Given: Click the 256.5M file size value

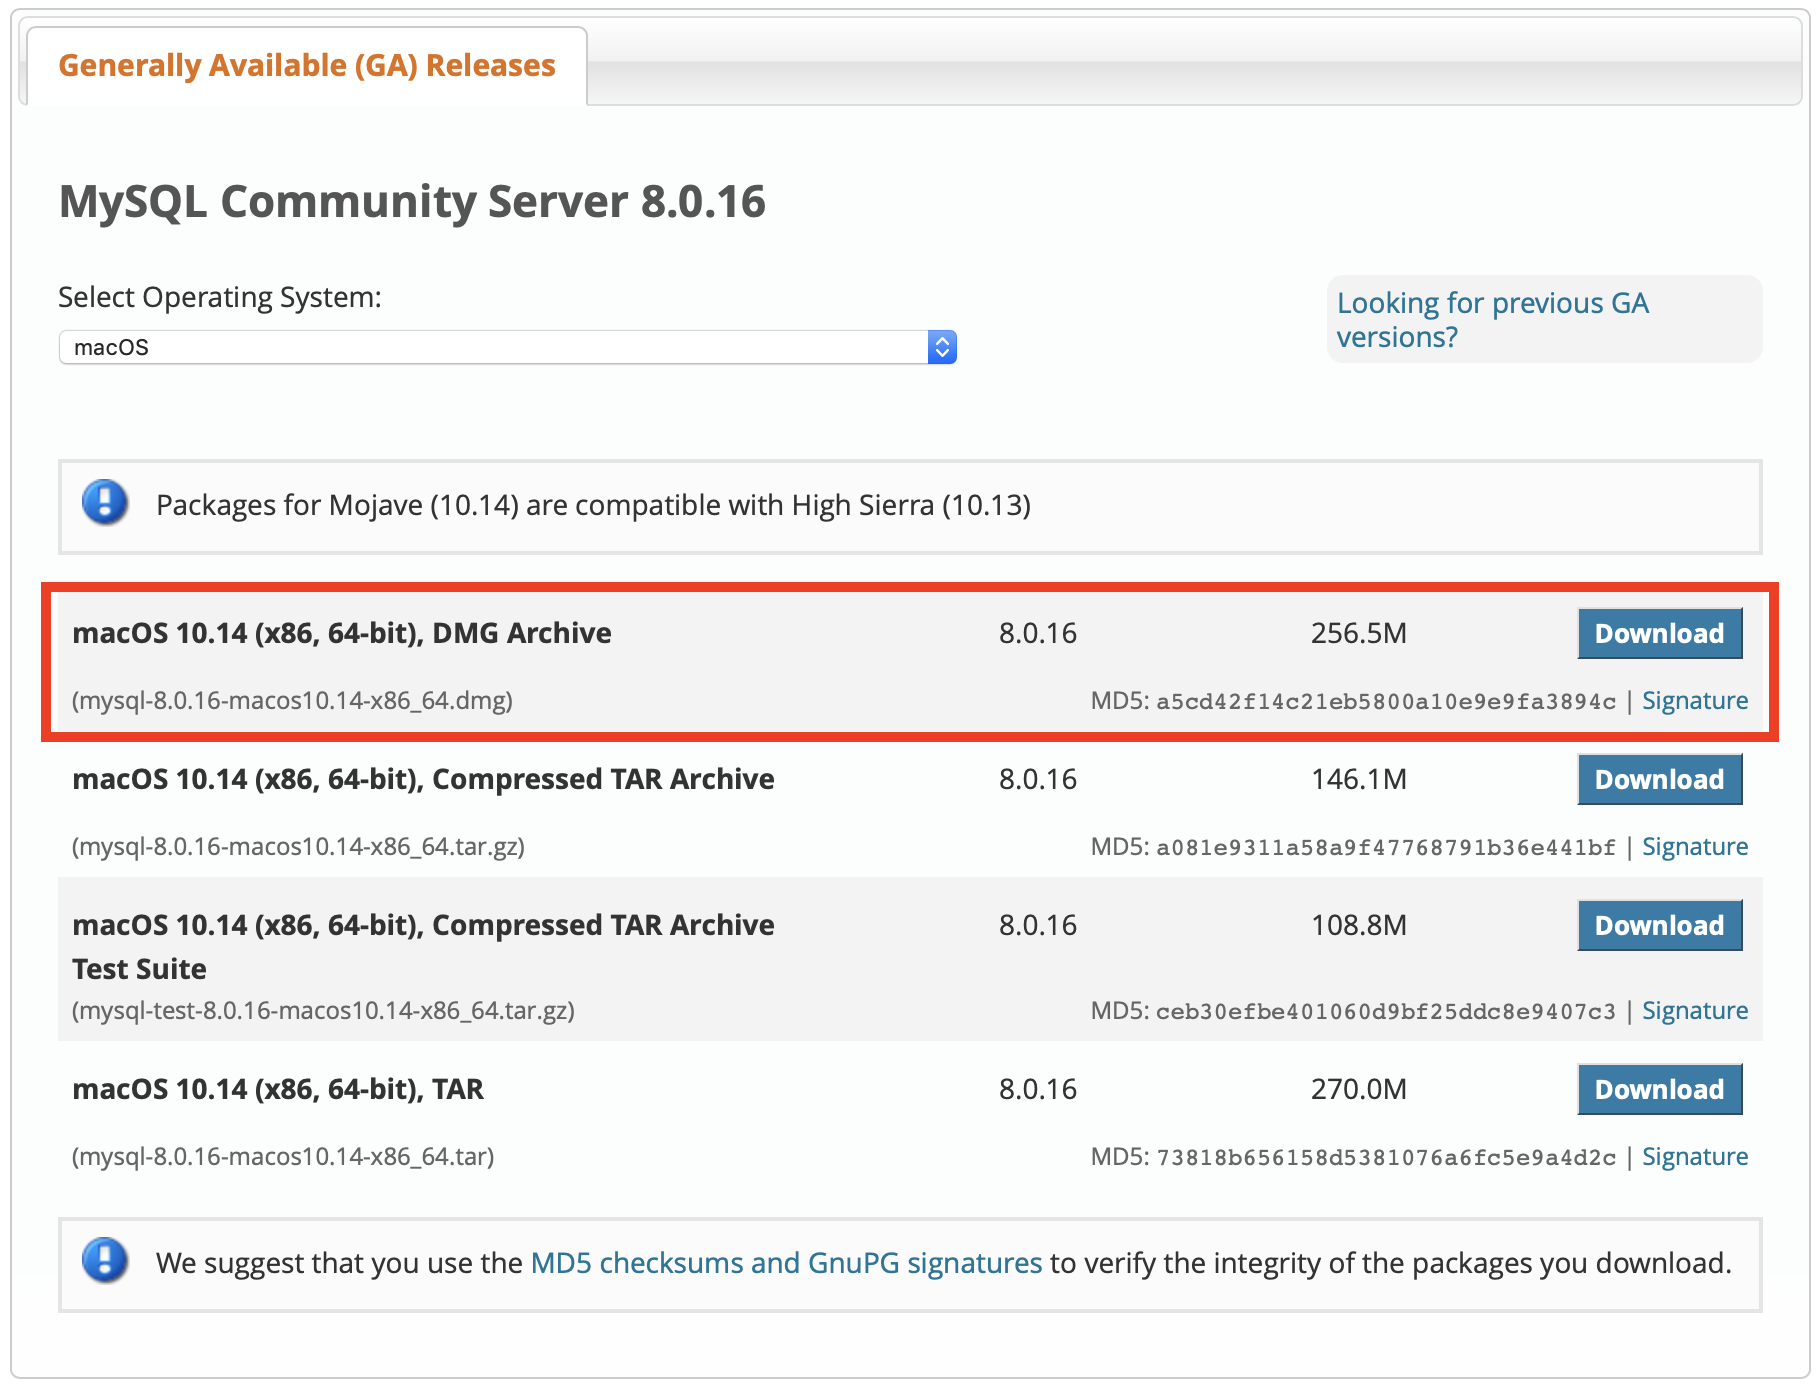Looking at the screenshot, I should tap(1358, 633).
